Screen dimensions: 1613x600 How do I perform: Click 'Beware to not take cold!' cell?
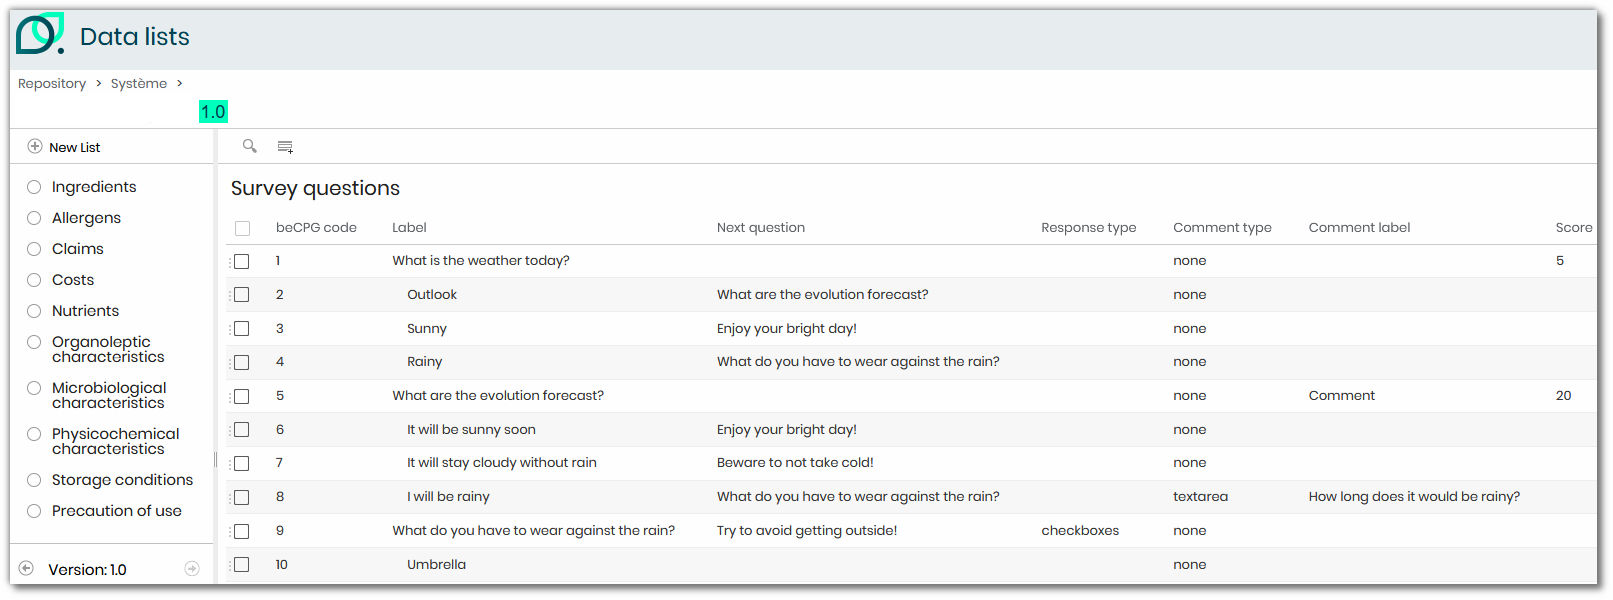pyautogui.click(x=795, y=462)
